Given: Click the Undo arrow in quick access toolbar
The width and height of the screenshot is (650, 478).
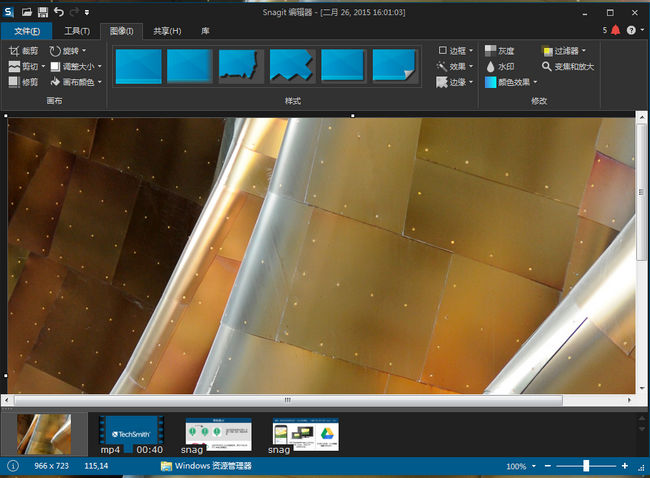Looking at the screenshot, I should pyautogui.click(x=58, y=12).
